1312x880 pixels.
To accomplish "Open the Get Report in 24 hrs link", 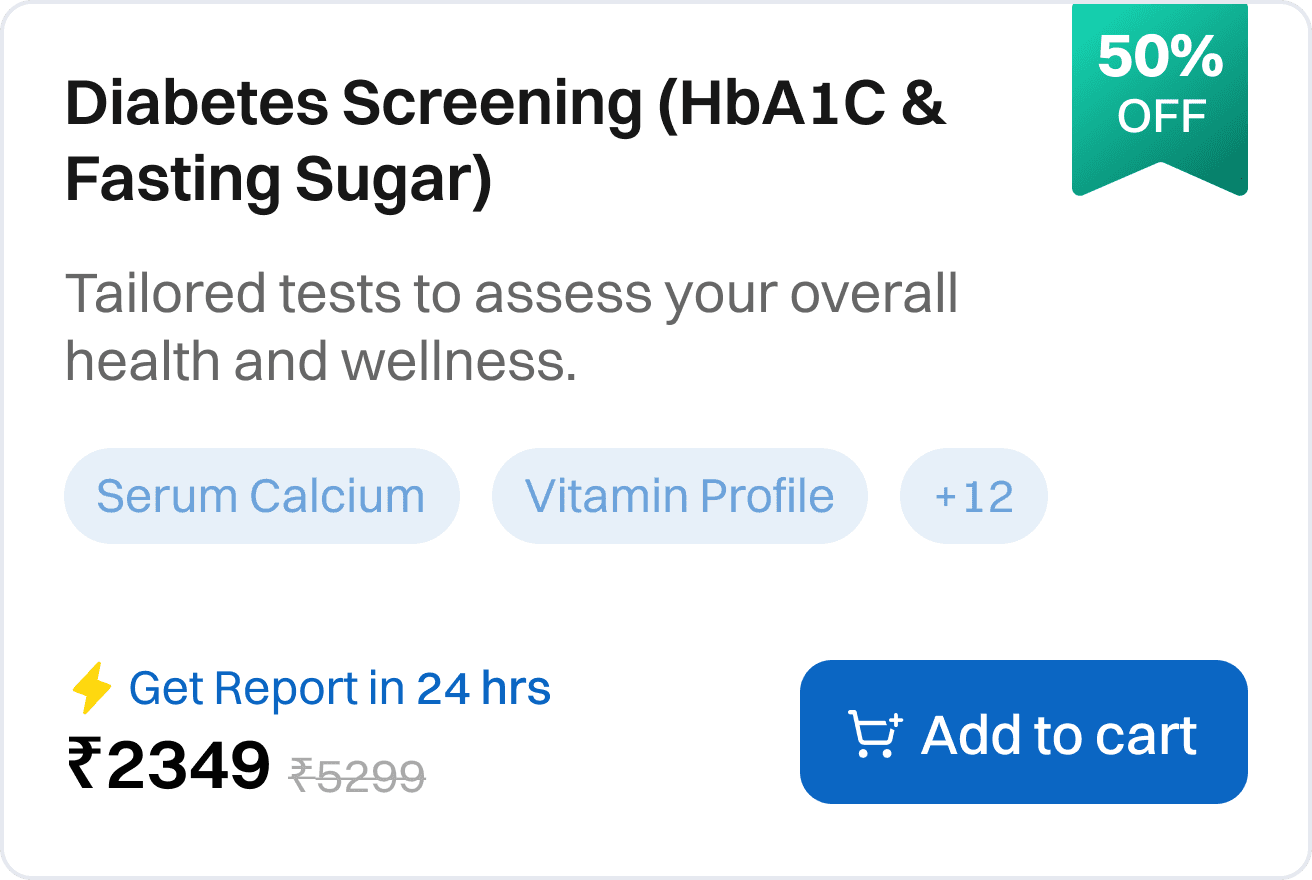I will click(340, 689).
